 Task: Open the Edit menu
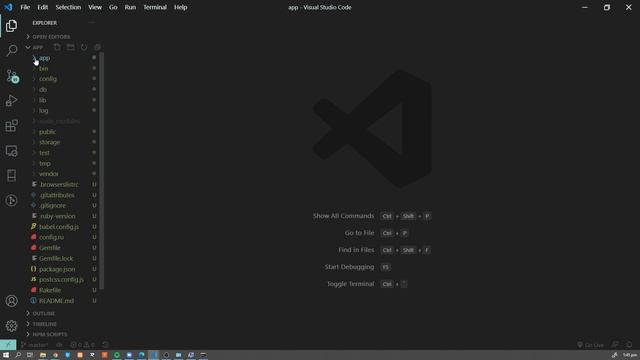point(42,7)
